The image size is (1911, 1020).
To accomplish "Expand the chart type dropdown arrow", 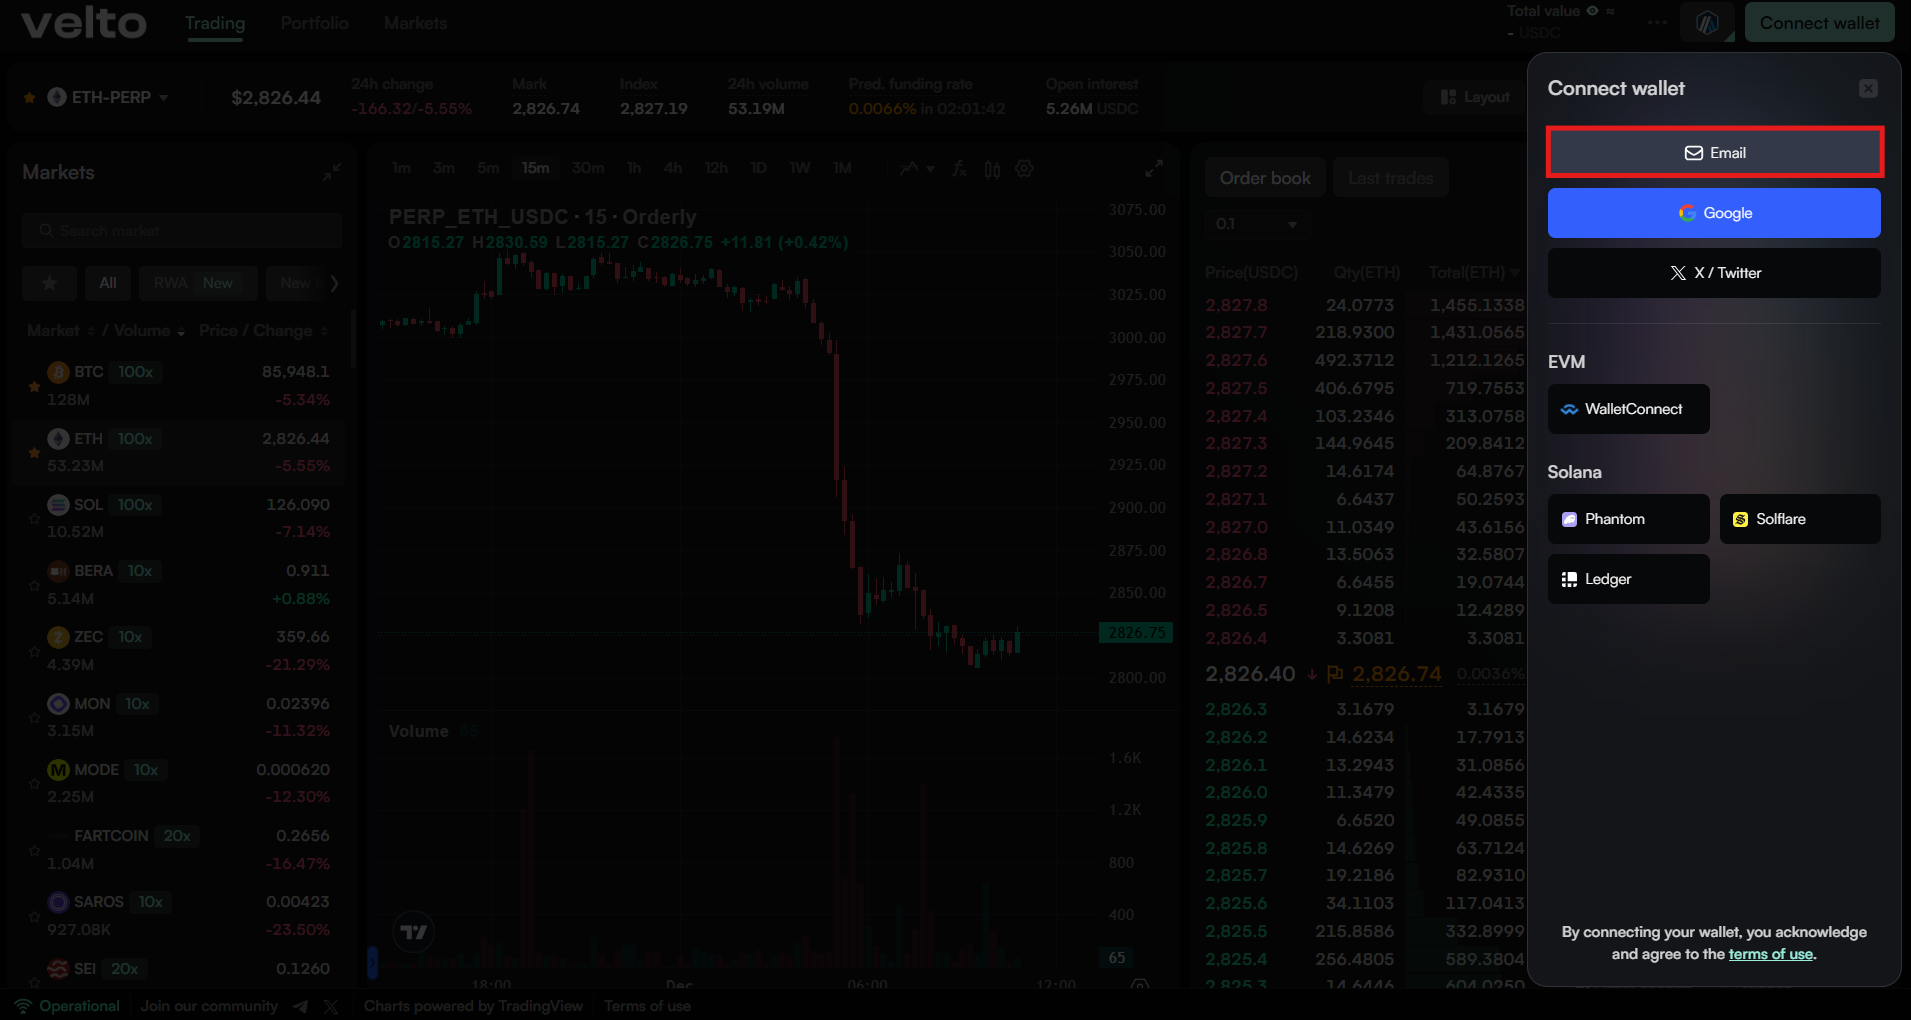I will click(930, 169).
